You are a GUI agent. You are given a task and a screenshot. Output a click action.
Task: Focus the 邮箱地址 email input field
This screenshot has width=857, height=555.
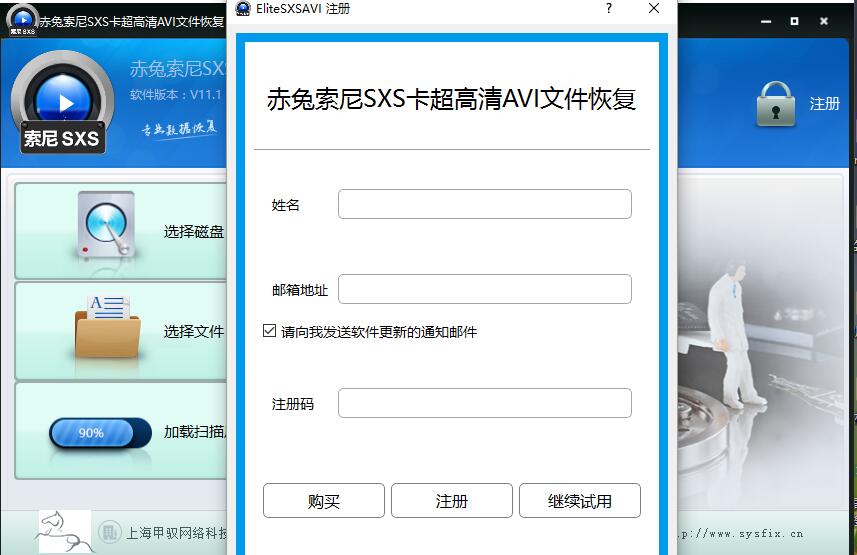pos(485,289)
